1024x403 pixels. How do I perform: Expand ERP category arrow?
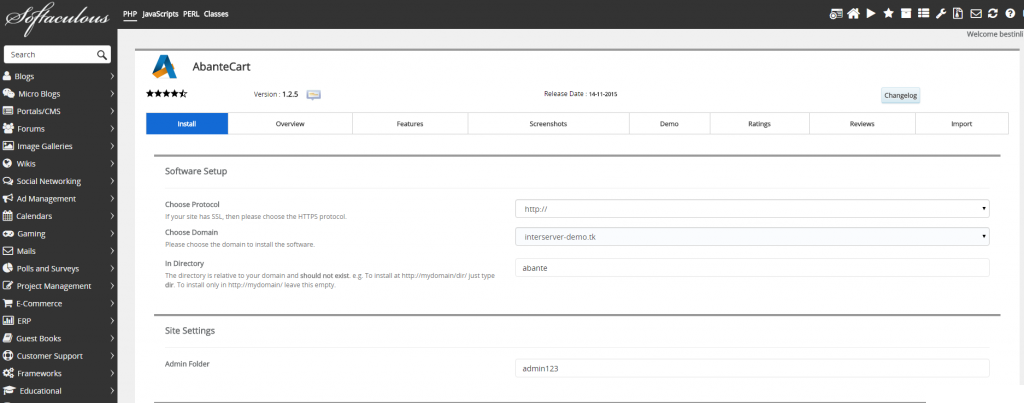112,321
